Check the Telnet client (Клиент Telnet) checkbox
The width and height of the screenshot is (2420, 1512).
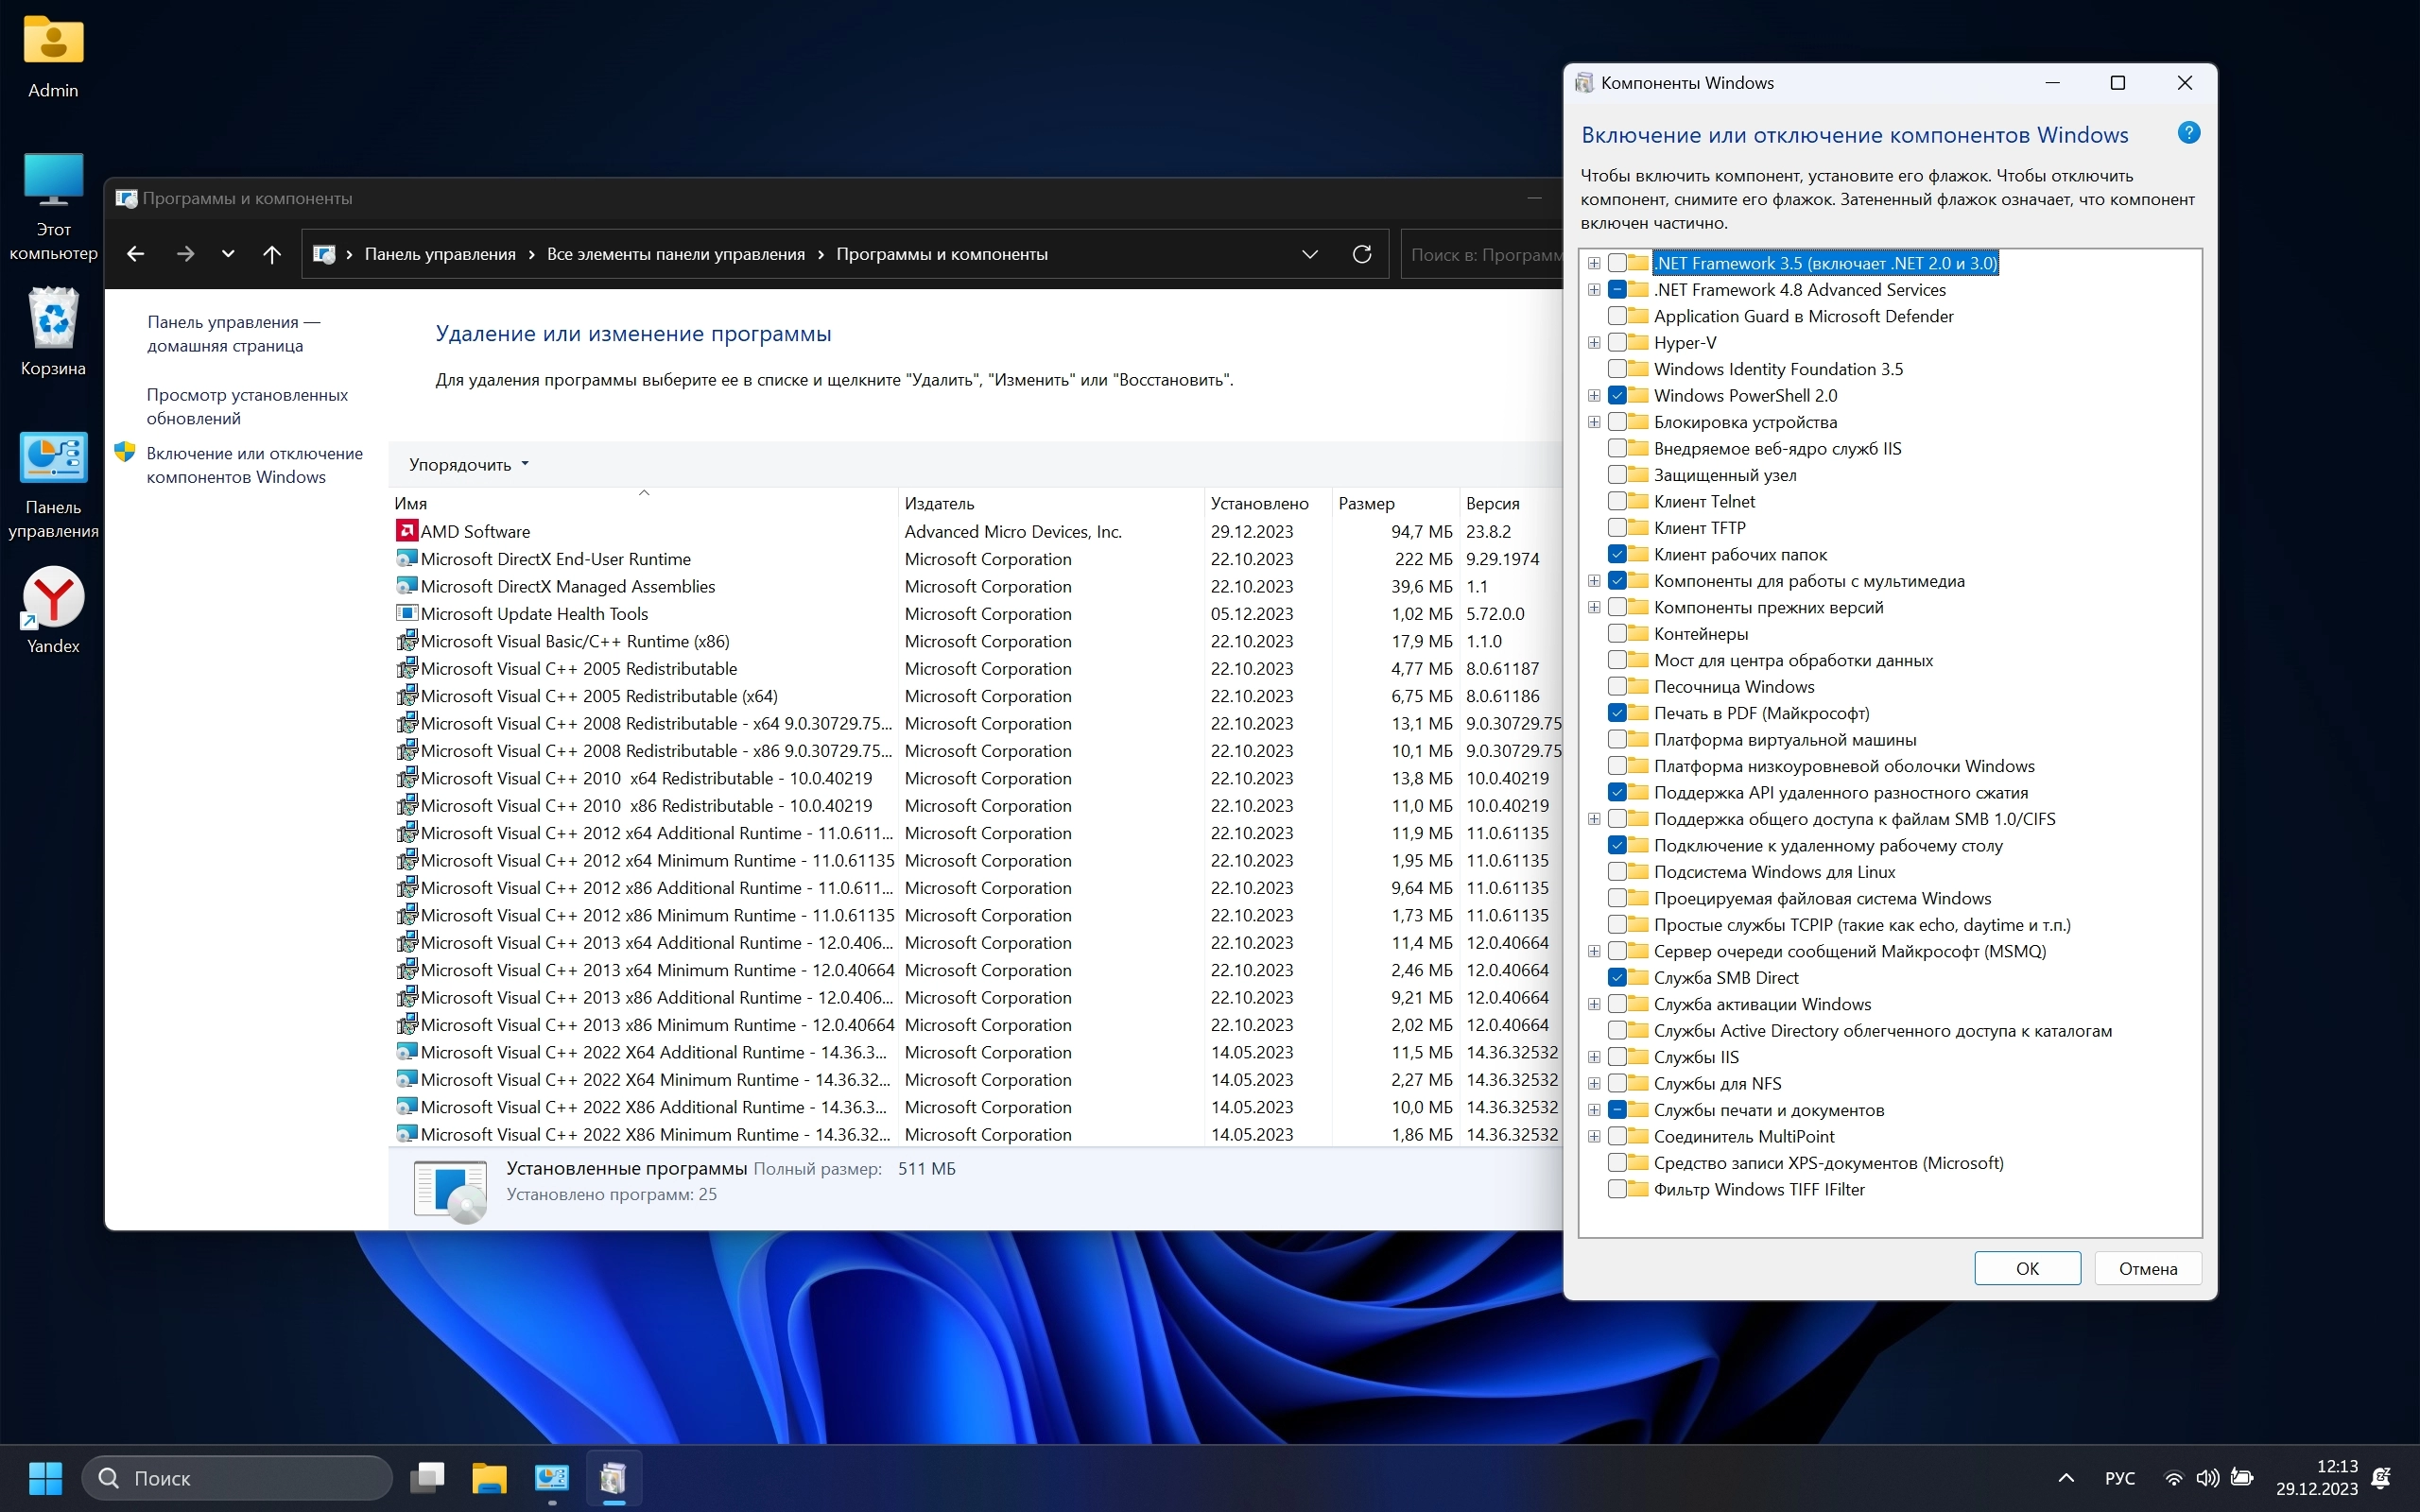tap(1617, 502)
